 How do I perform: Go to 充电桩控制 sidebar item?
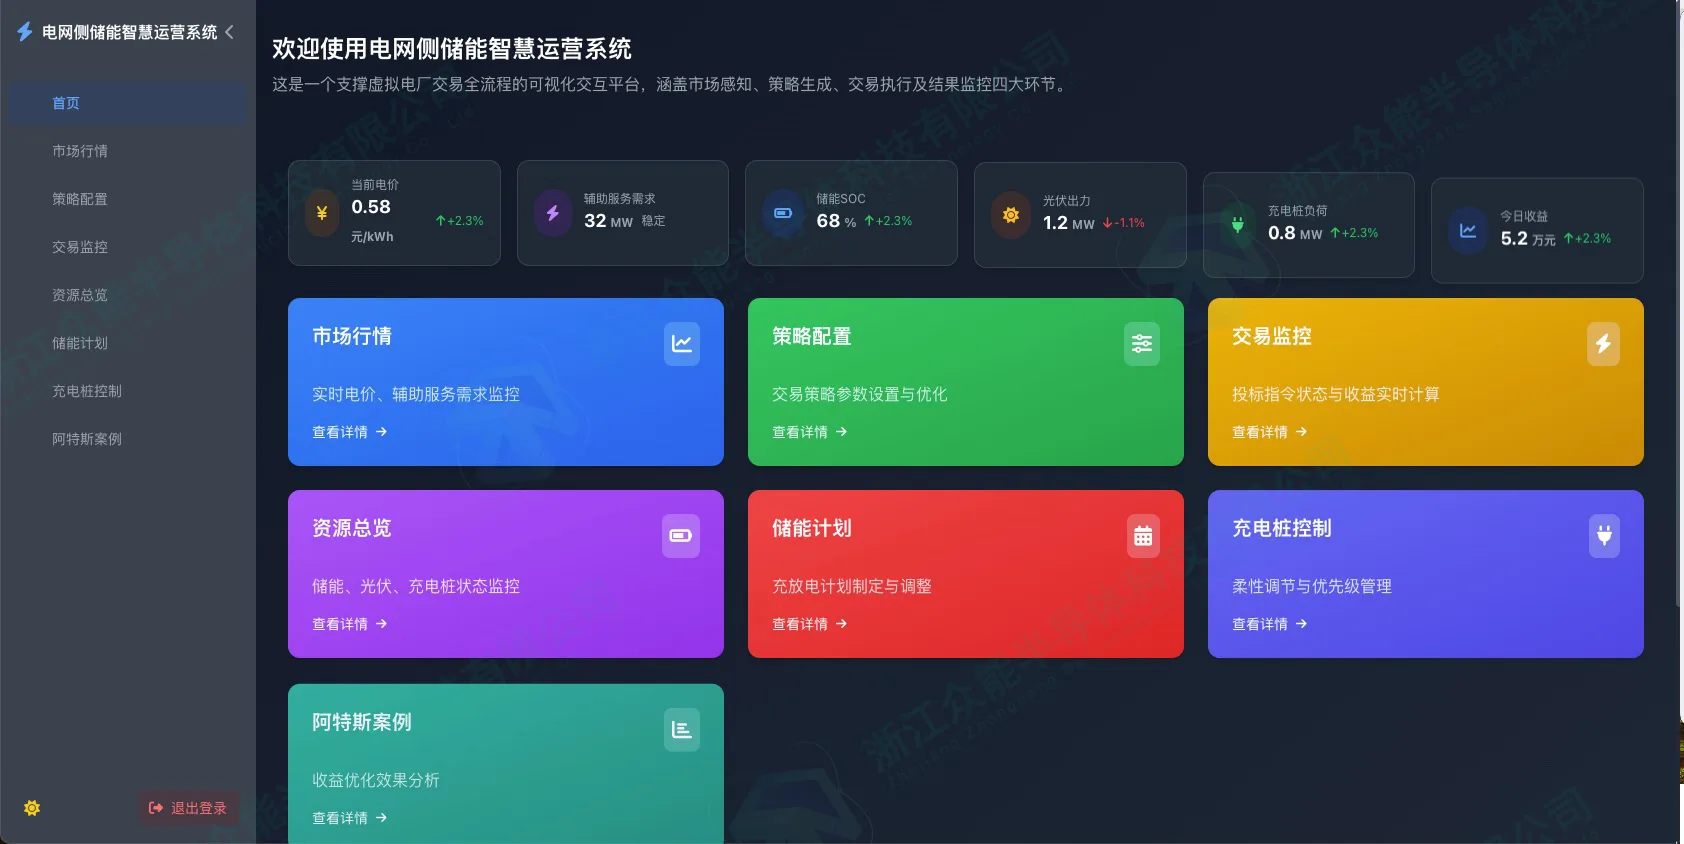(x=87, y=391)
